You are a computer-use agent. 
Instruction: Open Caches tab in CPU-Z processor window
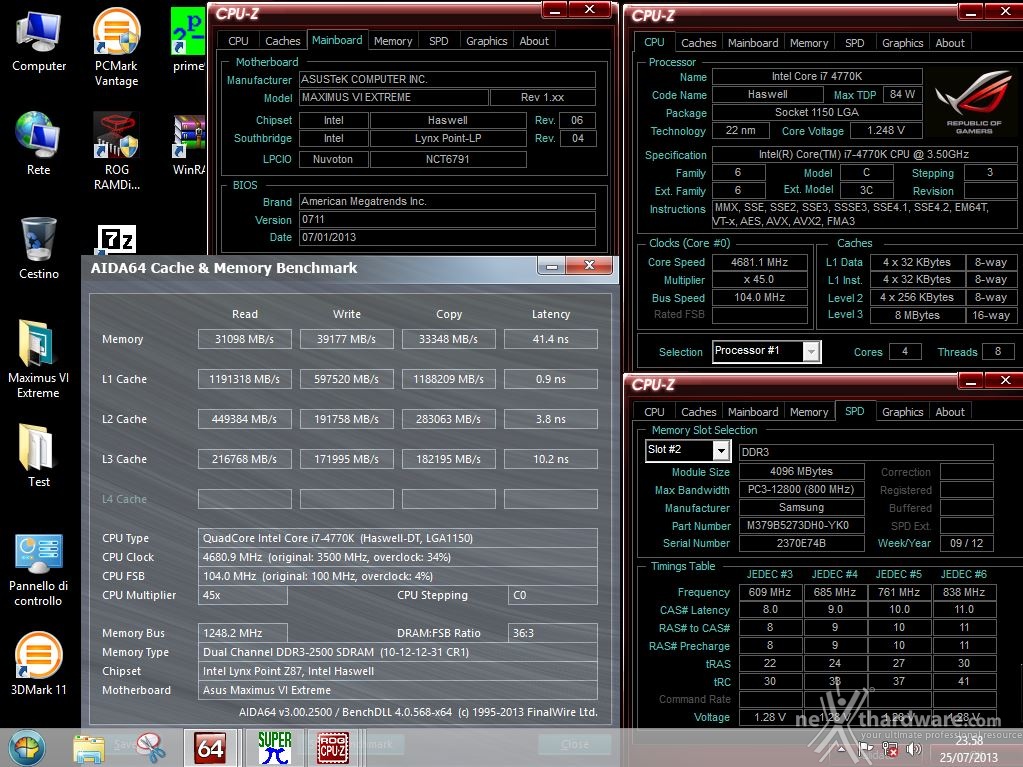coord(698,43)
